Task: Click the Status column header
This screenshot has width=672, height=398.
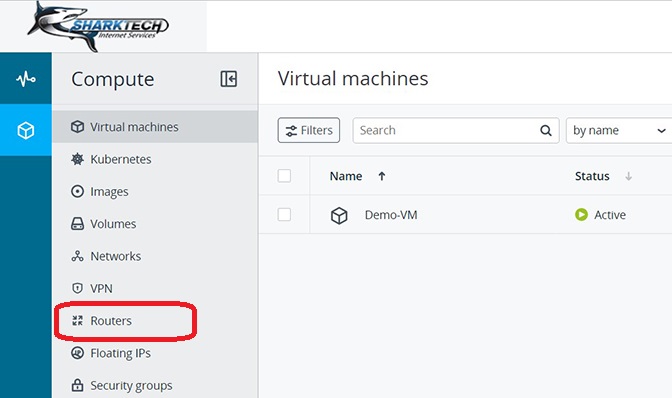Action: click(x=592, y=176)
